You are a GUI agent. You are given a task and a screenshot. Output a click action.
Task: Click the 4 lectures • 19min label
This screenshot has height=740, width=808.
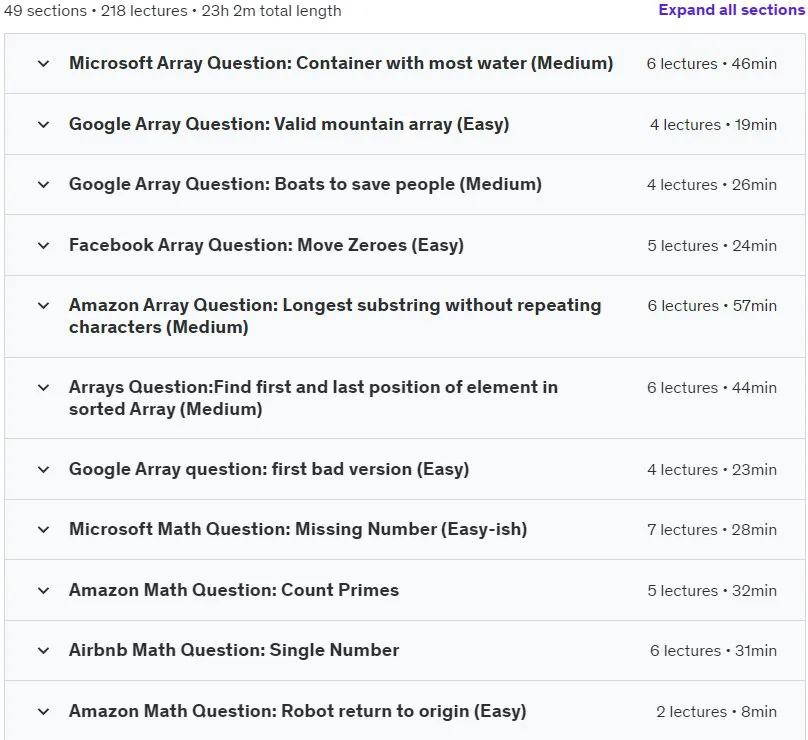[x=713, y=124]
